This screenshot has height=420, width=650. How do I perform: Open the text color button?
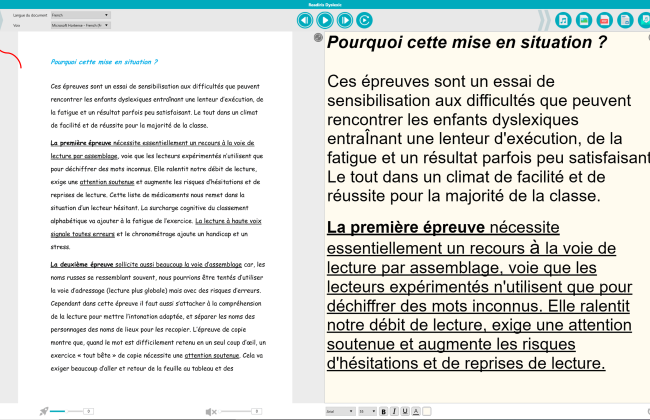[416, 411]
